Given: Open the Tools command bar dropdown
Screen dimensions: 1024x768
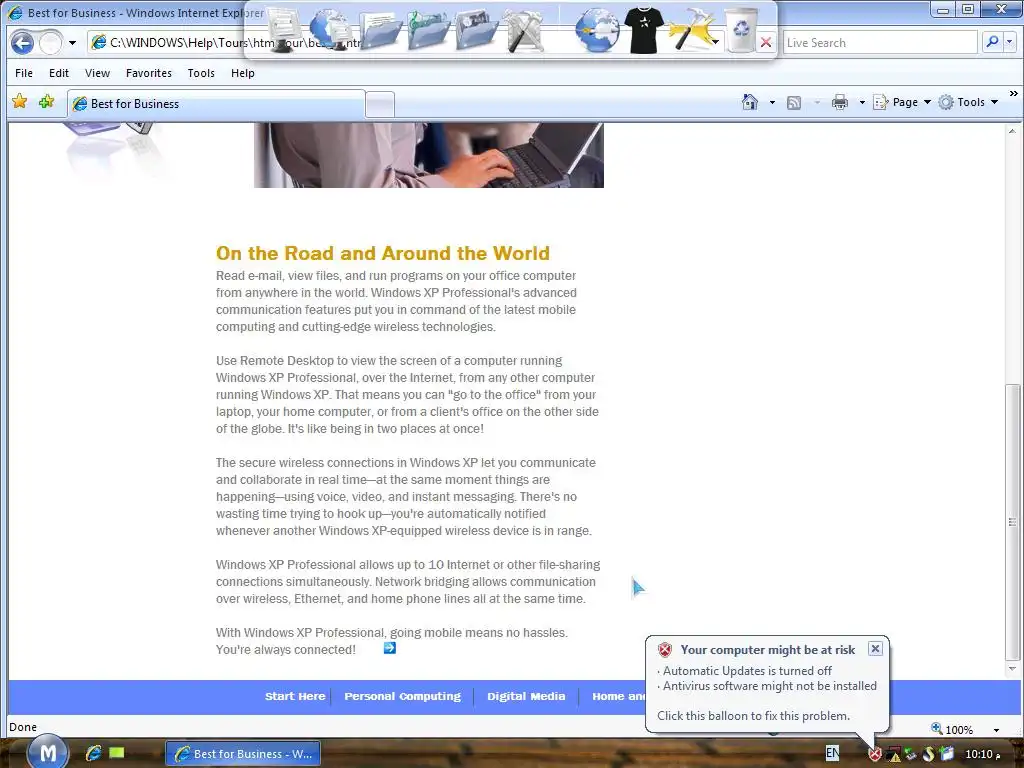Looking at the screenshot, I should tap(968, 103).
